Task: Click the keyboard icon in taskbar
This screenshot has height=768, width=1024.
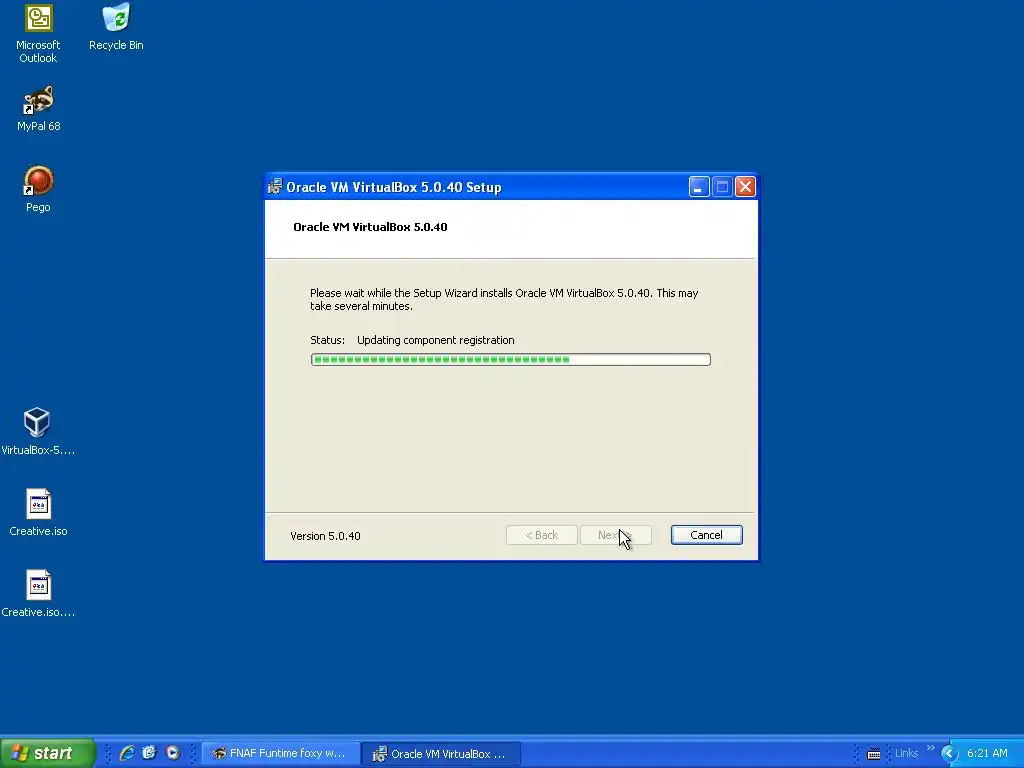Action: [x=874, y=754]
